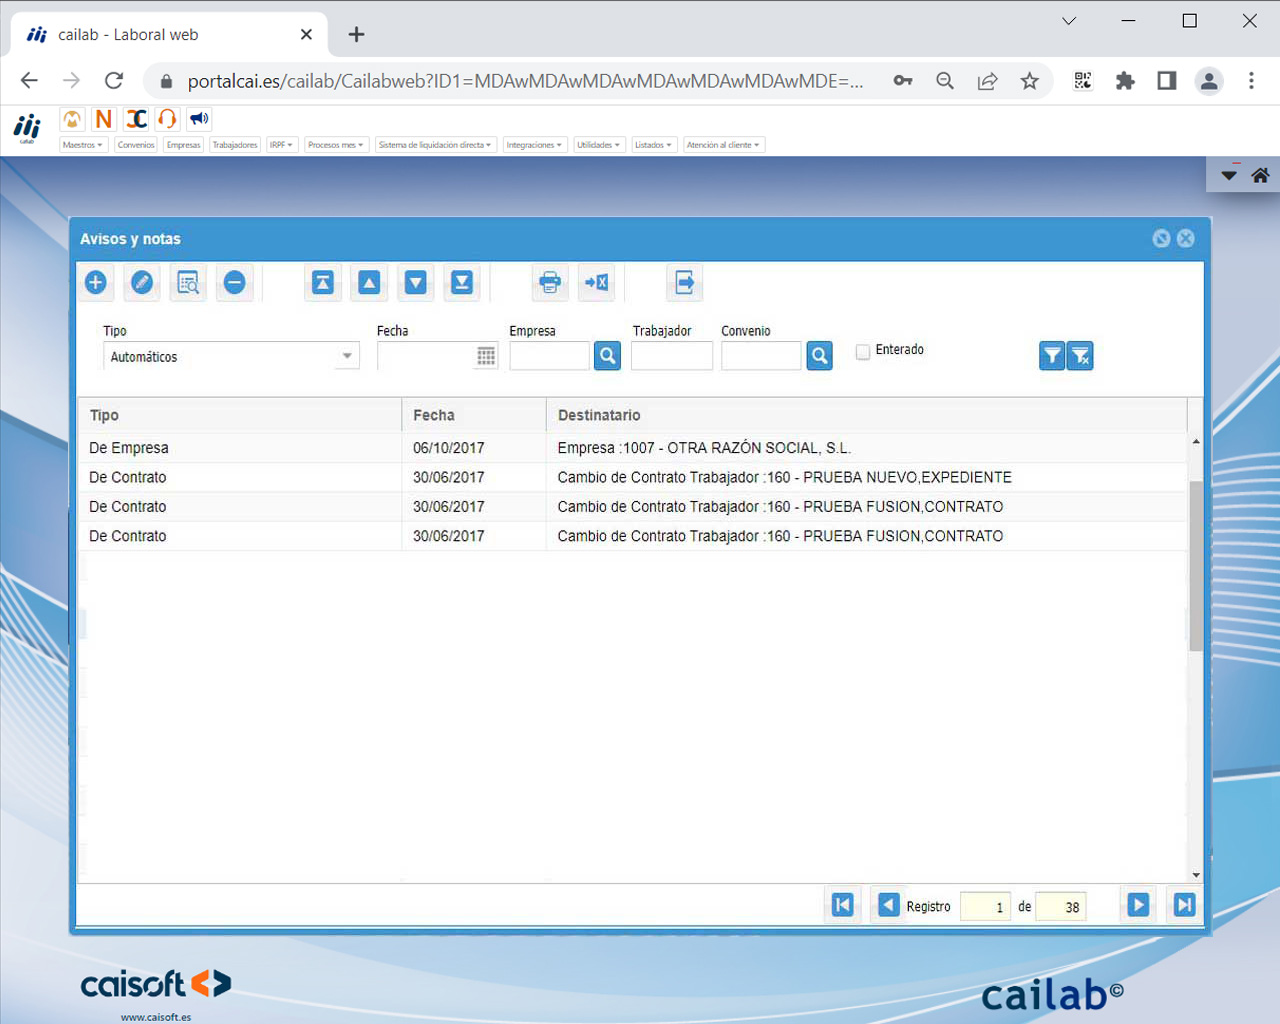
Task: Select the Trabajadores menu item
Action: coord(234,144)
